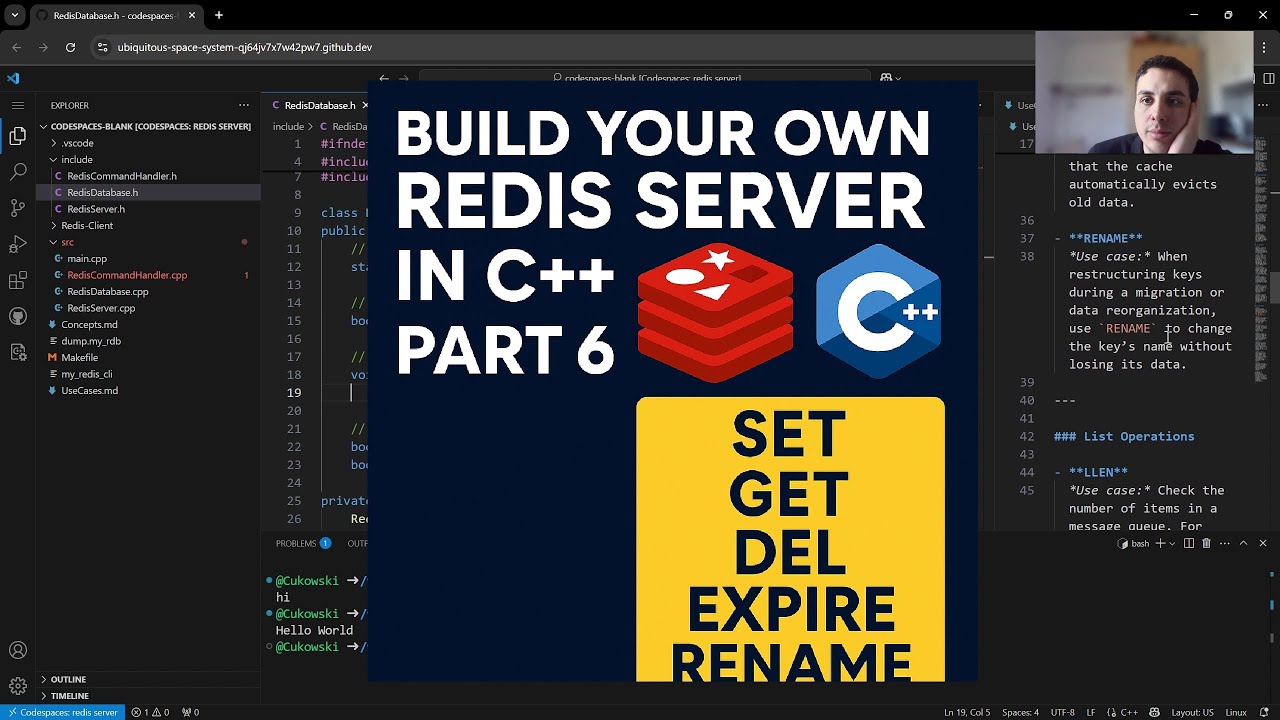Open the Accounts menu icon
This screenshot has height=720, width=1280.
[x=18, y=650]
